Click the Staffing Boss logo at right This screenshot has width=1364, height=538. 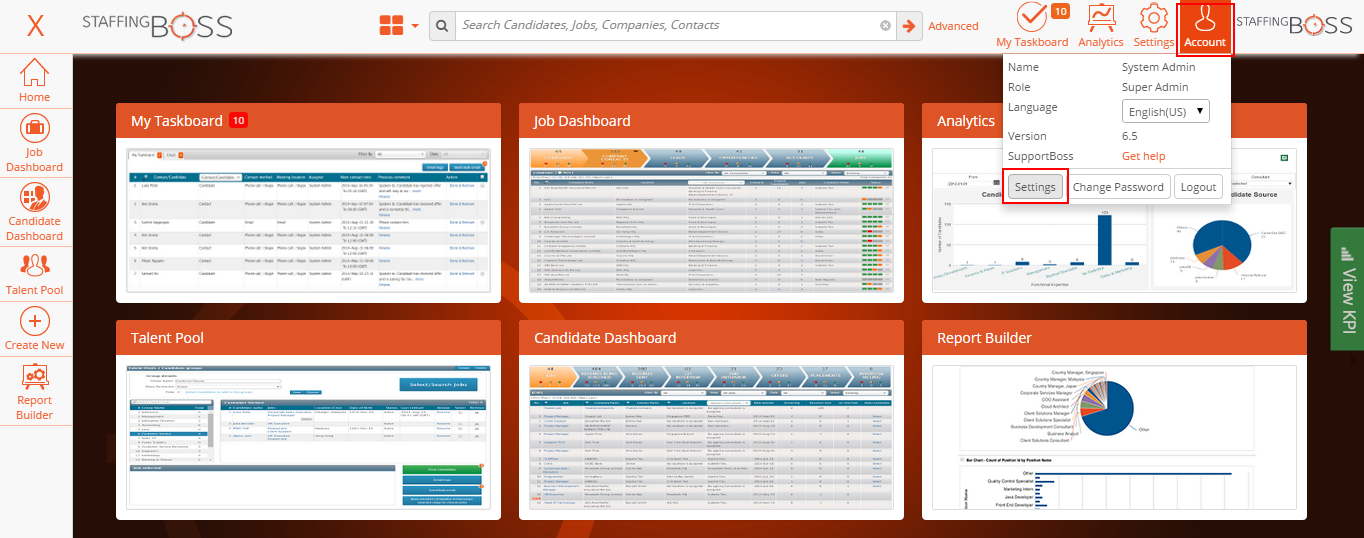(1295, 26)
